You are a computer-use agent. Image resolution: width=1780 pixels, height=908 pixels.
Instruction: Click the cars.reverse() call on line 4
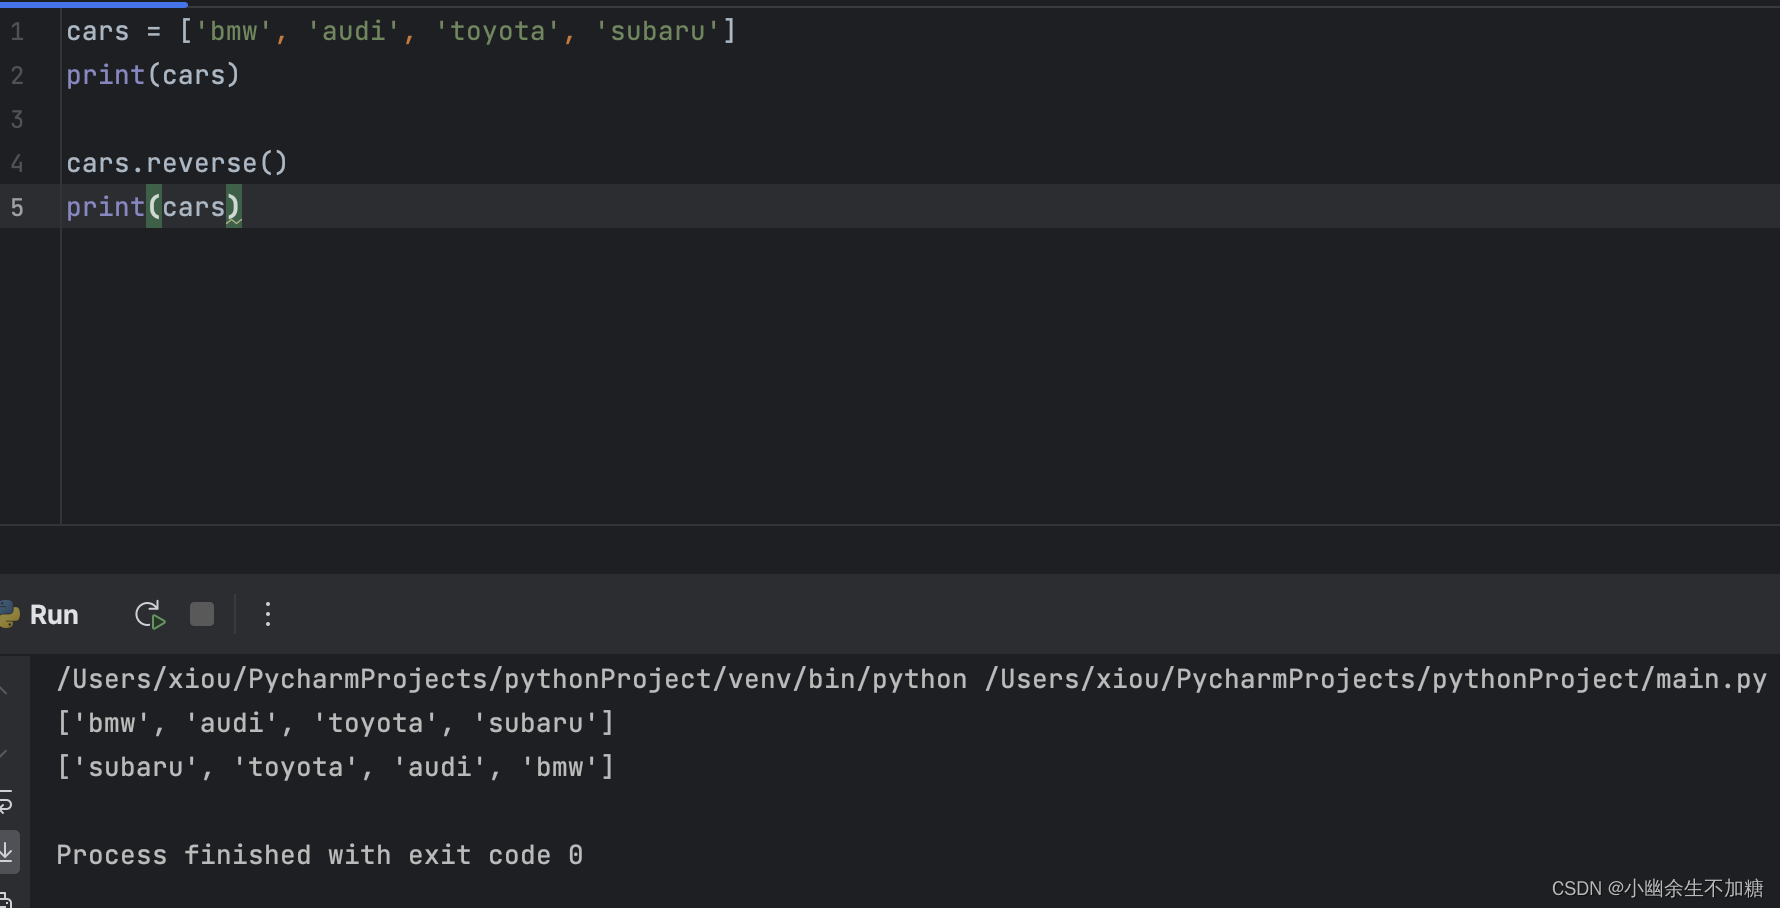(x=177, y=163)
